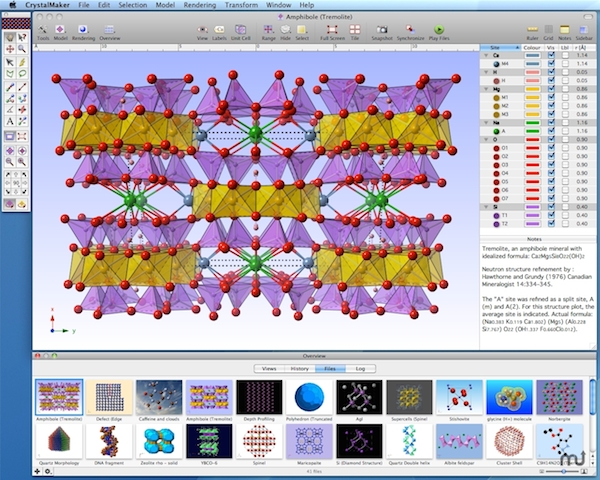Uncheck visibility for site T1

pos(549,215)
